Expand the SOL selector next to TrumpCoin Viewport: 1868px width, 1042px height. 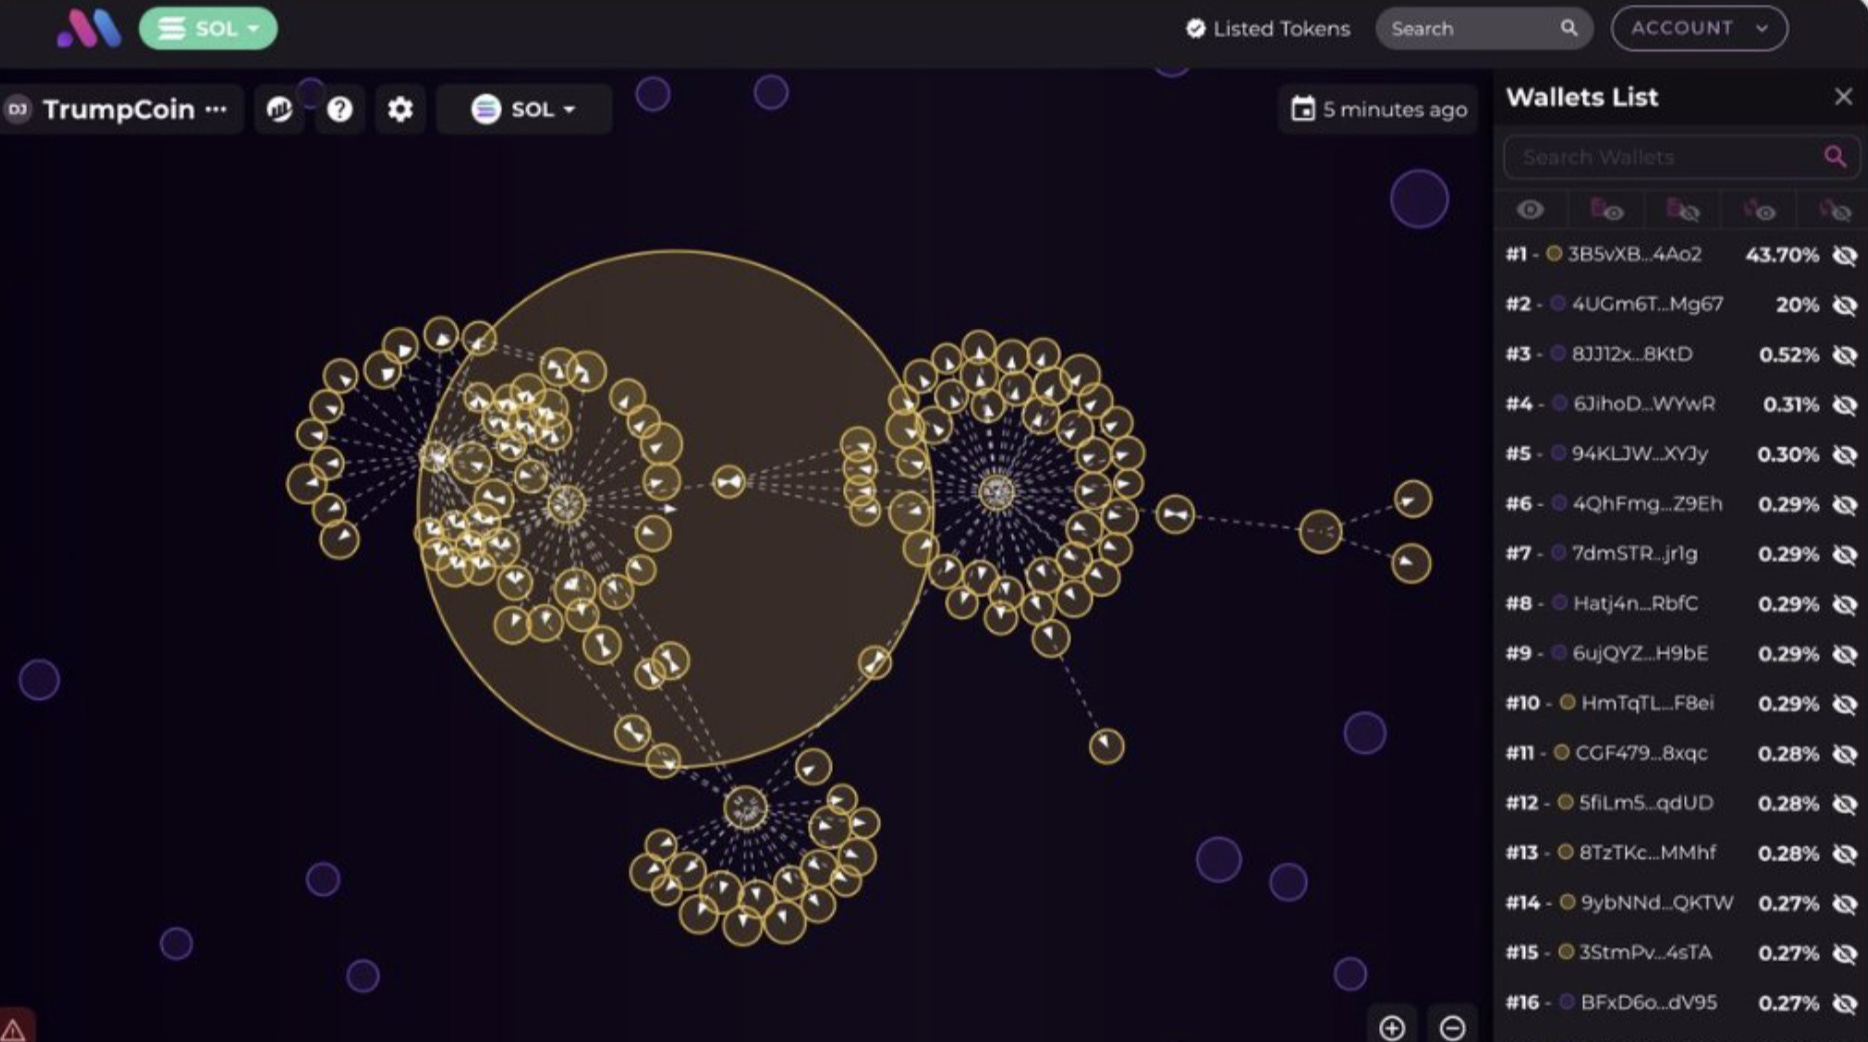tap(524, 110)
